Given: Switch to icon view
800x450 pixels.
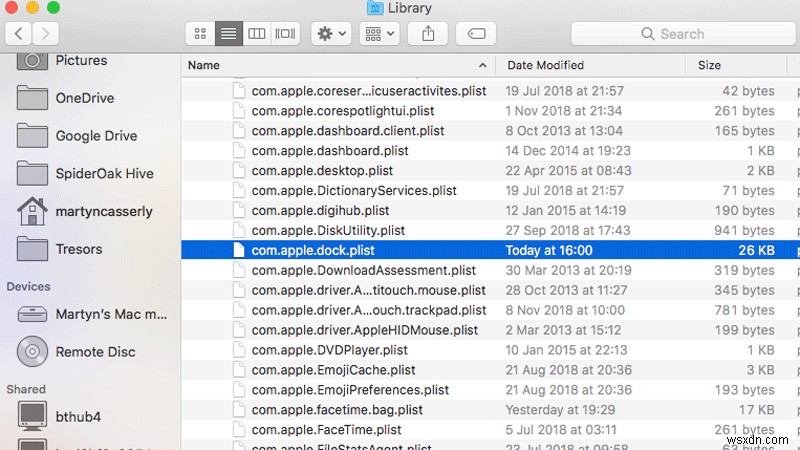Looking at the screenshot, I should click(200, 34).
